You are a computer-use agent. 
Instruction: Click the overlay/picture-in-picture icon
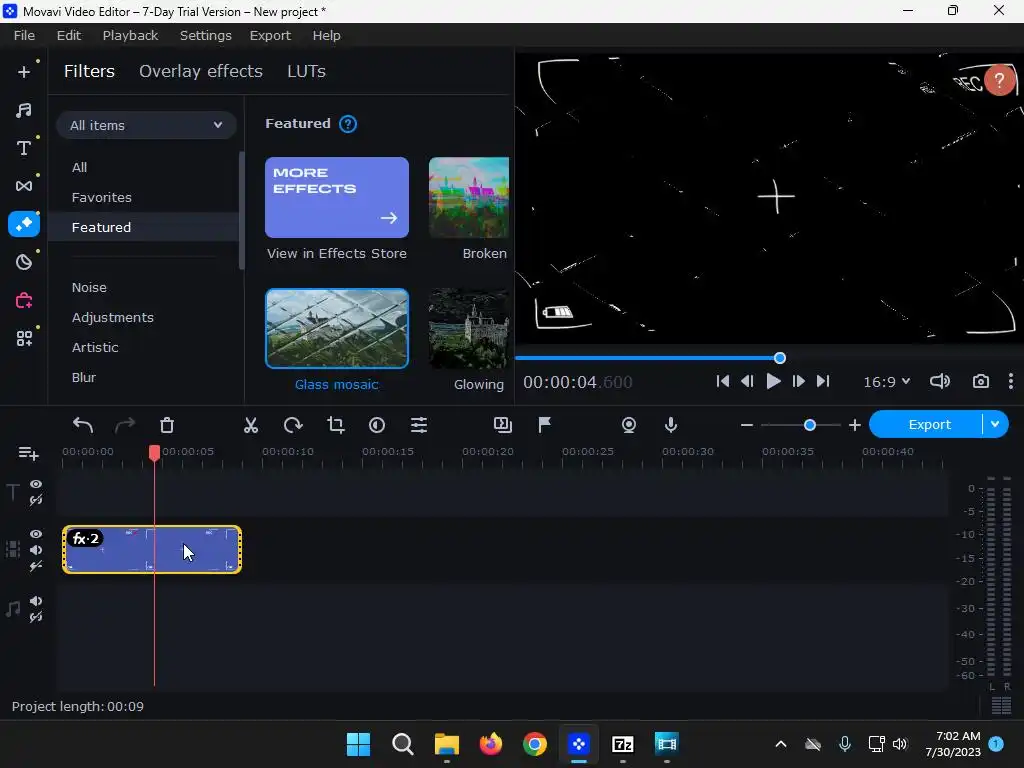coord(503,425)
